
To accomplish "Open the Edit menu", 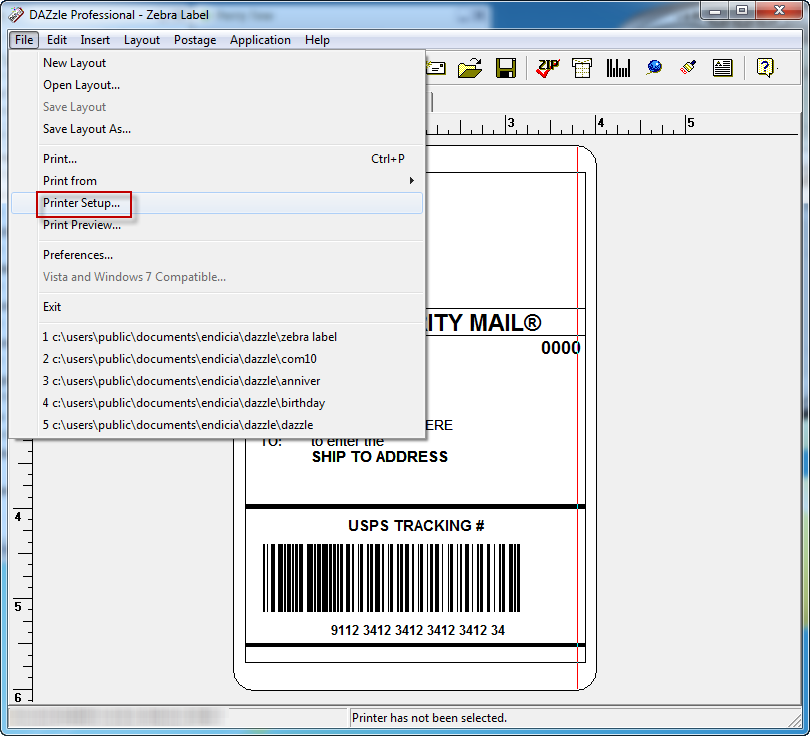I will (57, 40).
